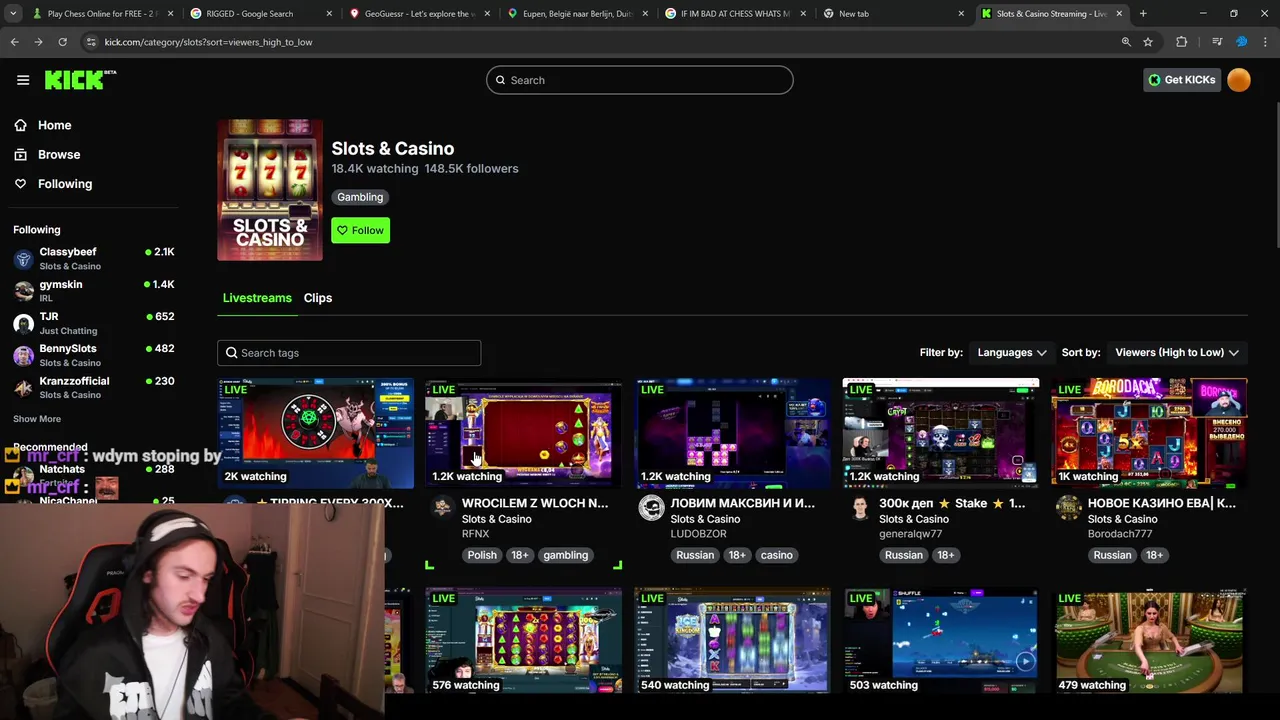1280x720 pixels.
Task: Open the 2K watching stream thumbnail
Action: [315, 433]
